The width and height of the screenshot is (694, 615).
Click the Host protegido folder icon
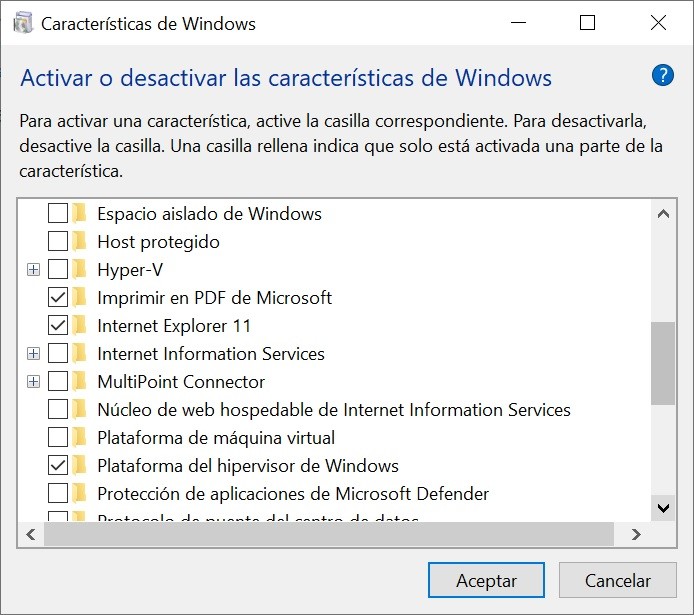tap(80, 241)
